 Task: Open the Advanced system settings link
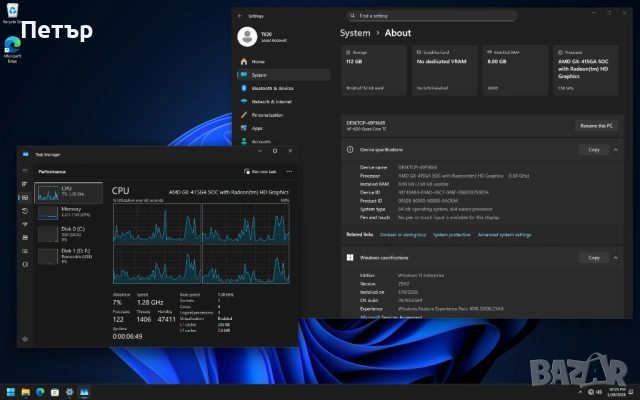[x=502, y=234]
